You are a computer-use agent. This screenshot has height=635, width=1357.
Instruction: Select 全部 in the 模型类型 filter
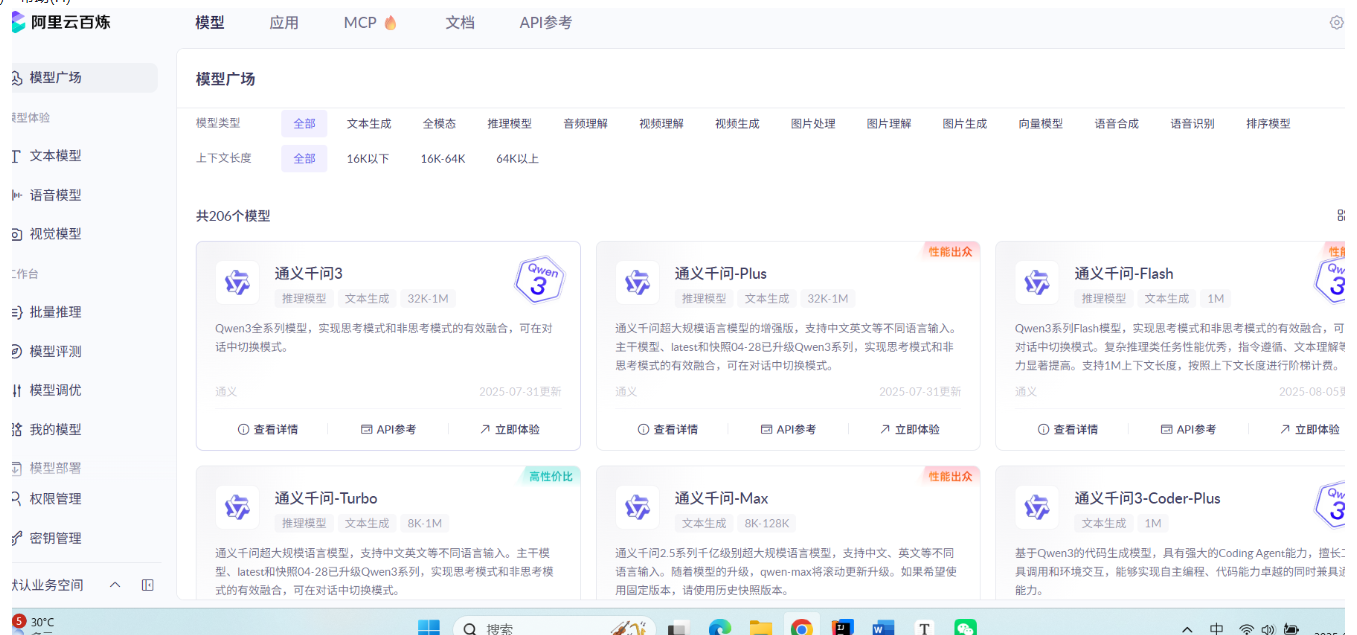304,124
